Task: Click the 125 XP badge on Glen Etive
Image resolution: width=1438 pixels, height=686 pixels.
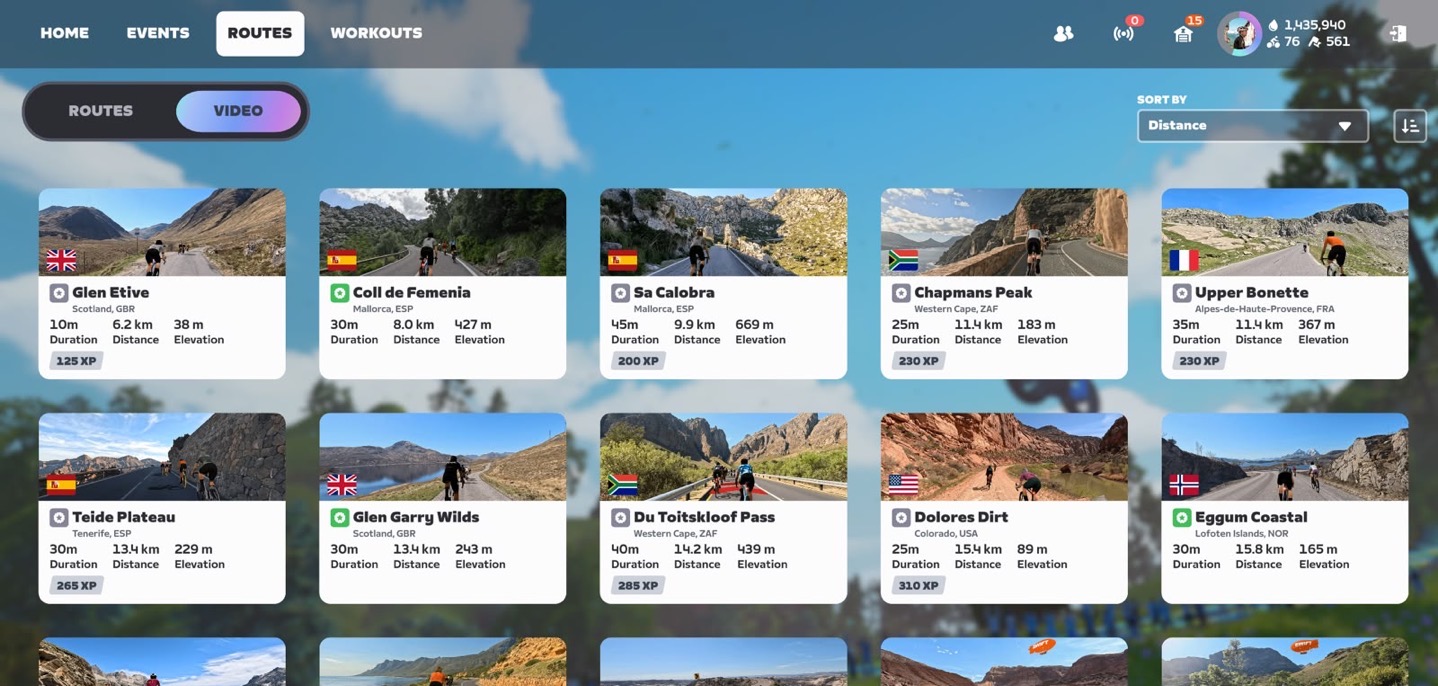Action: coord(76,361)
